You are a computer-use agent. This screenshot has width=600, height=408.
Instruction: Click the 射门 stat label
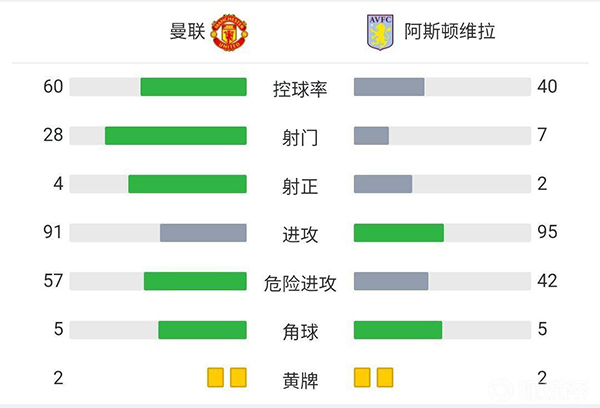[x=300, y=137]
